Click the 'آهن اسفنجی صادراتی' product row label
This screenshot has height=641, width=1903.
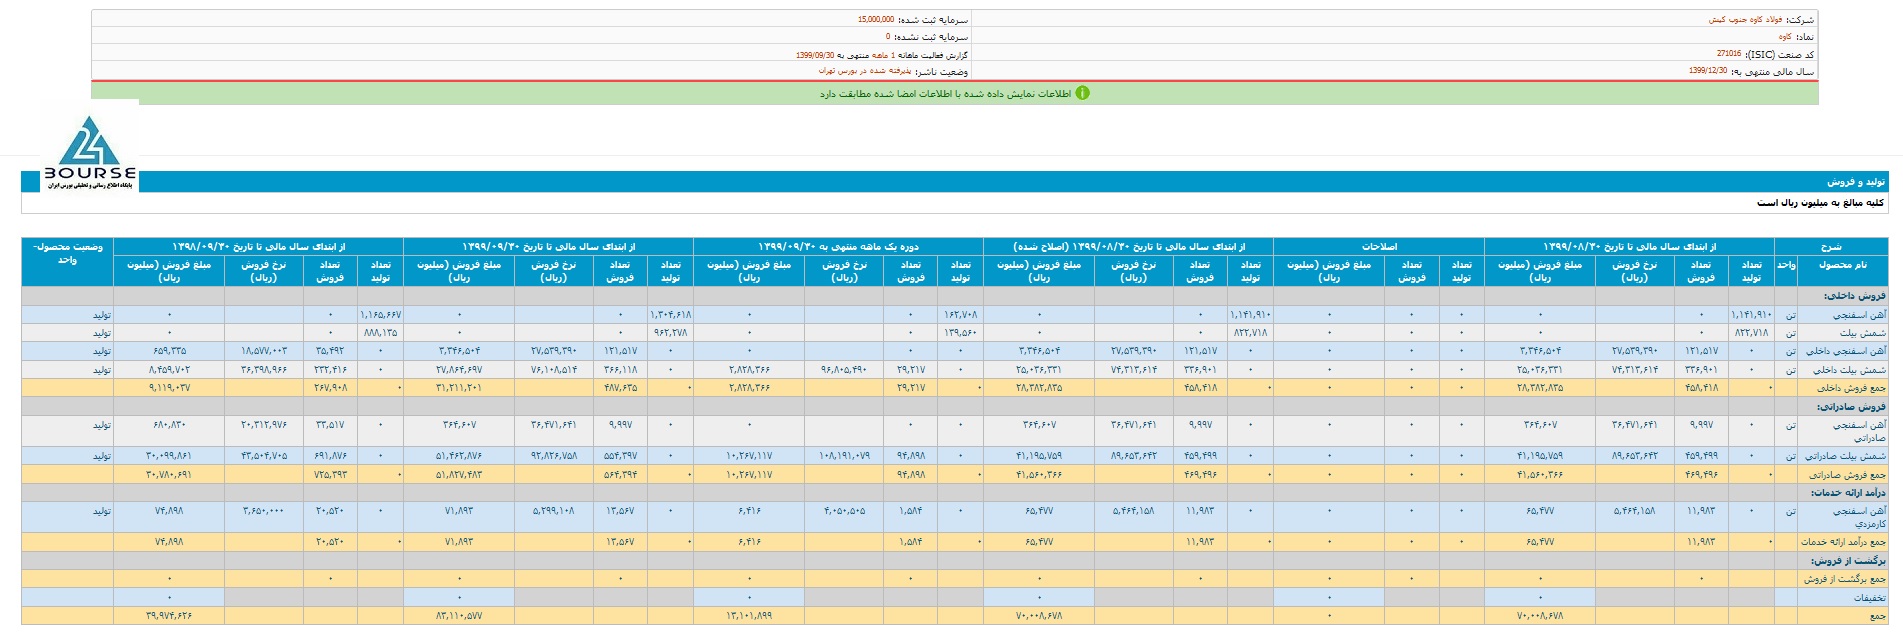[x=1859, y=431]
